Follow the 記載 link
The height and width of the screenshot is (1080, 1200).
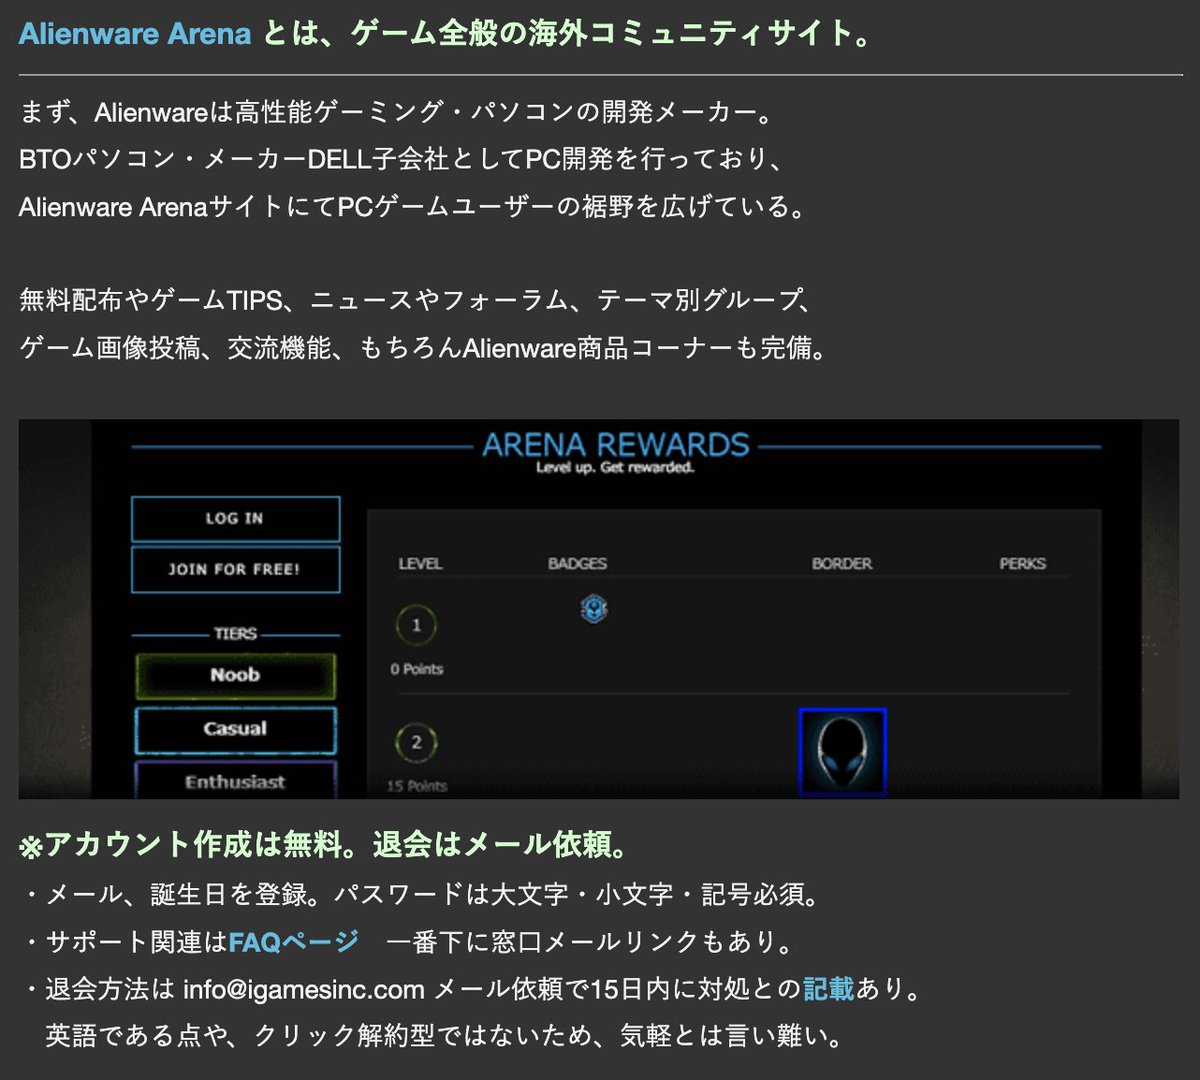pos(829,989)
